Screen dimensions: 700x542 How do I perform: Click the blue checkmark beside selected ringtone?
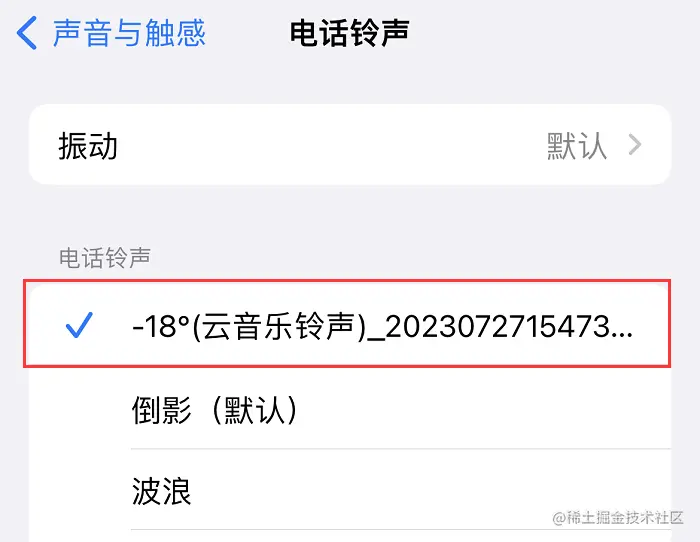pos(79,325)
